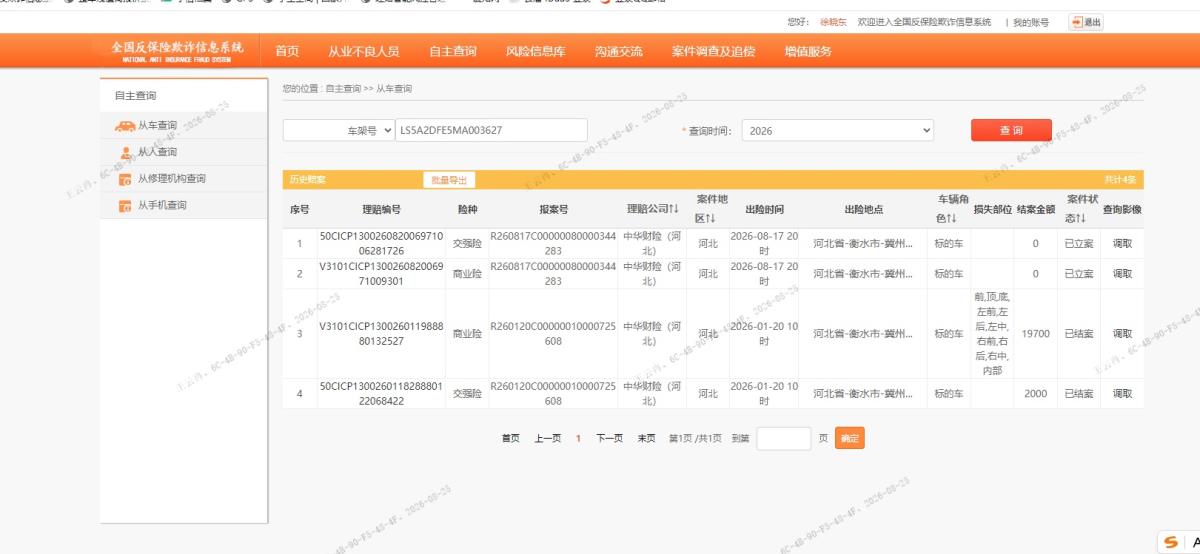Click claim number V3101CICP130026011988880132527
This screenshot has height=554, width=1200.
click(382, 334)
